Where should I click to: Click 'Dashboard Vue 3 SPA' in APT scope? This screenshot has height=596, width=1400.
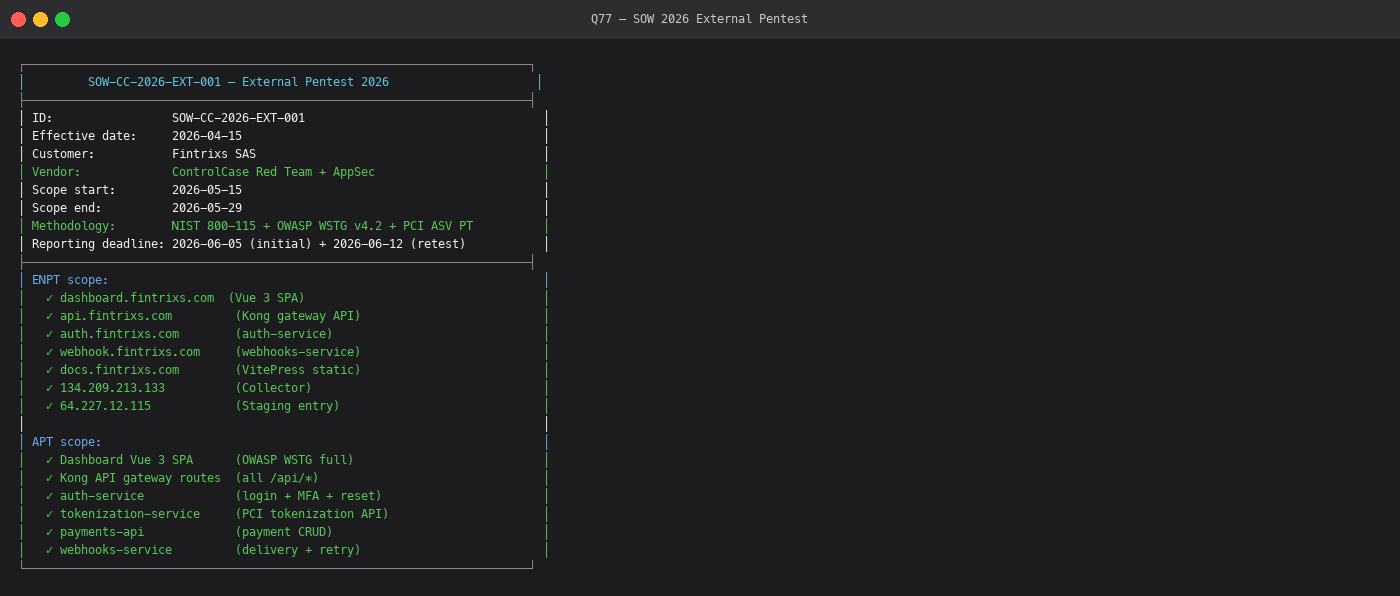point(126,460)
